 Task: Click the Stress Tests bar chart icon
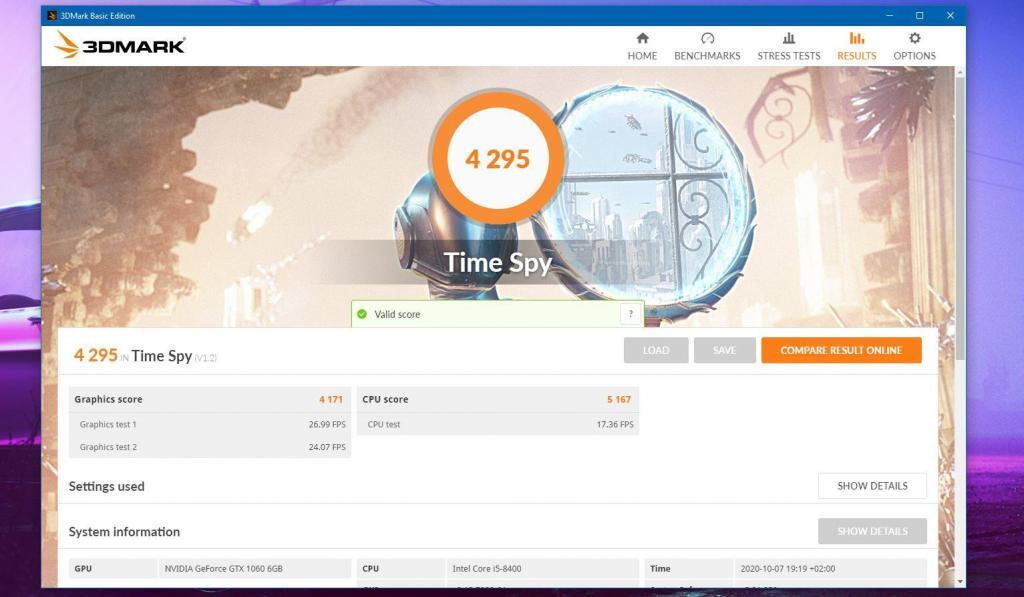788,39
